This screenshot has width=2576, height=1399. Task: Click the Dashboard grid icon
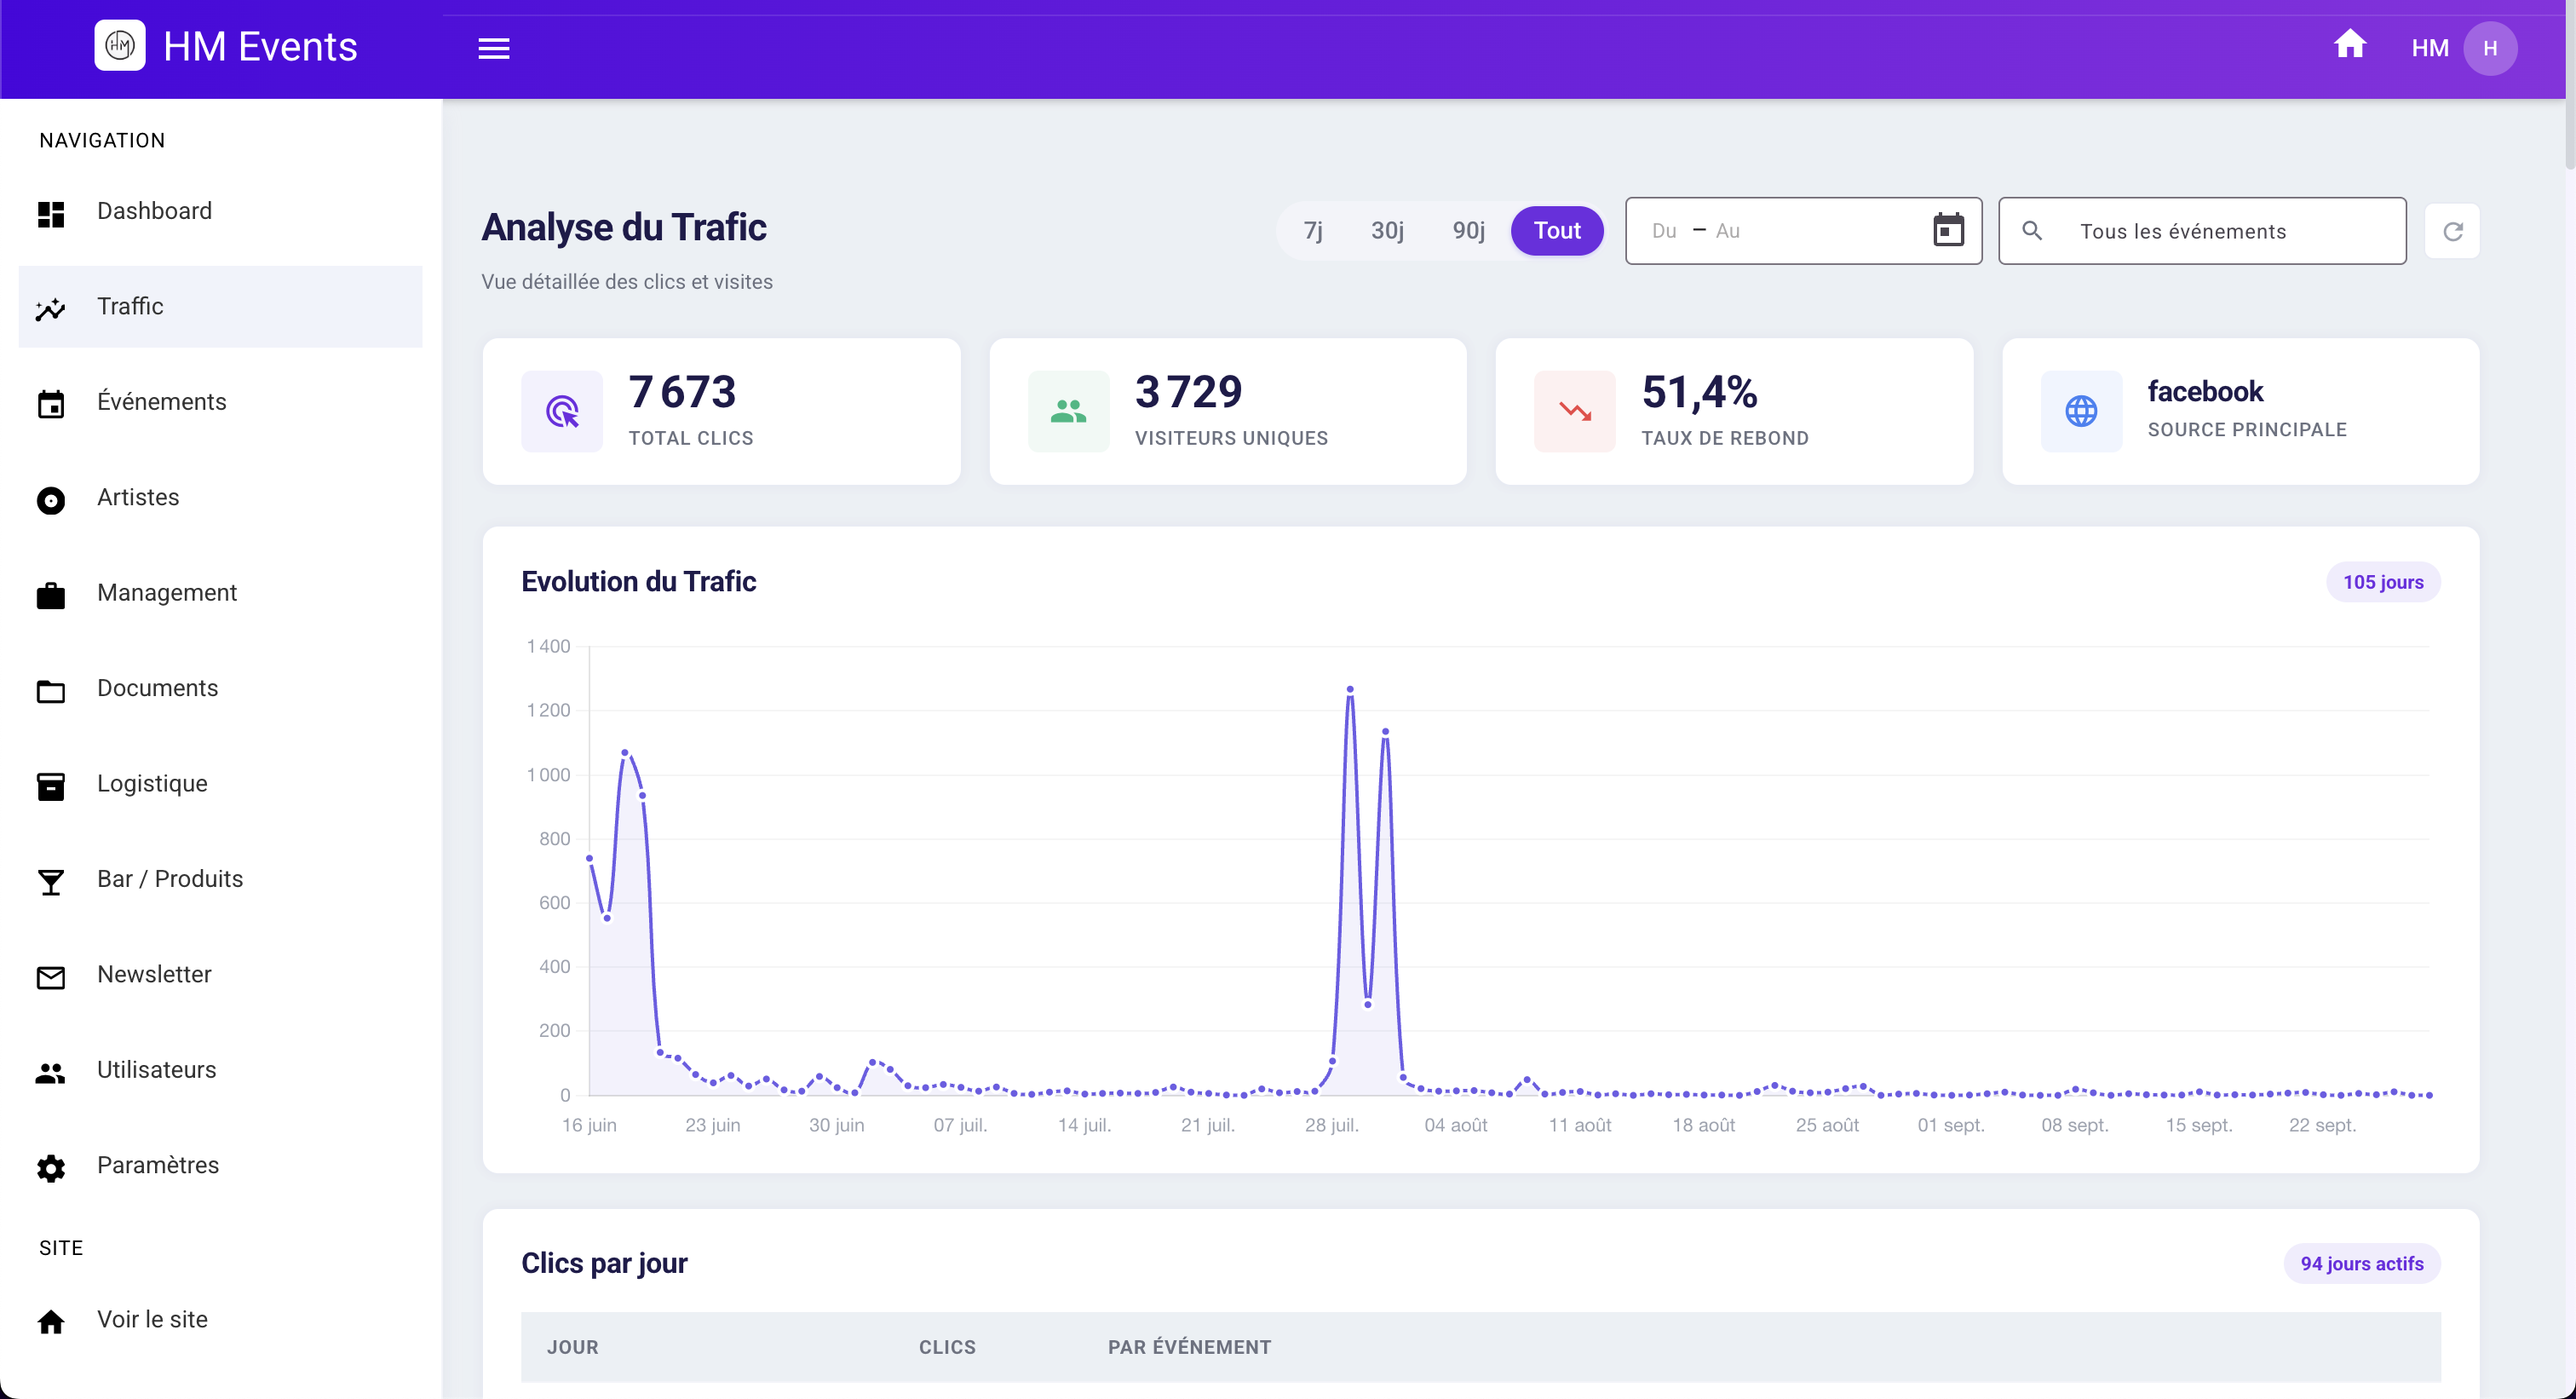pyautogui.click(x=51, y=214)
